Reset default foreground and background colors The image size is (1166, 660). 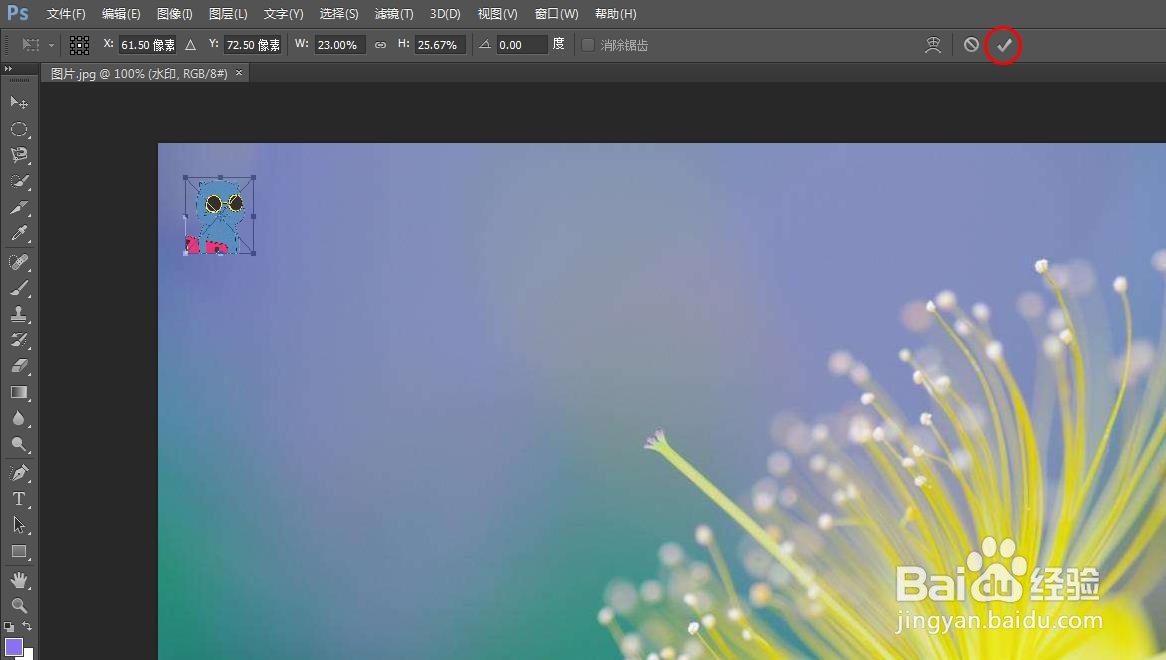point(8,627)
